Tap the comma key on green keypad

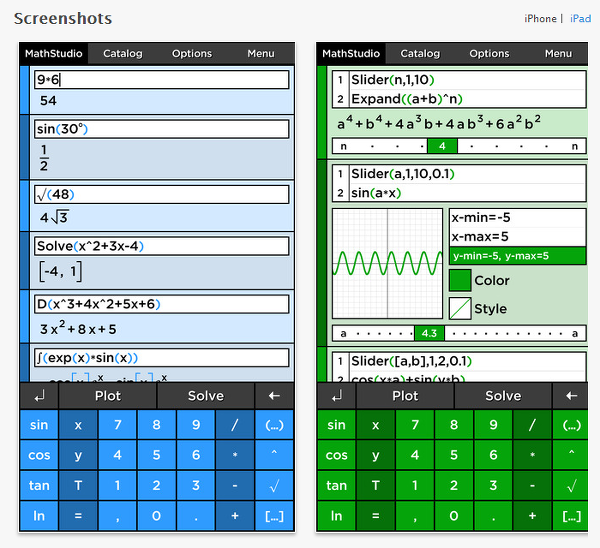click(415, 516)
